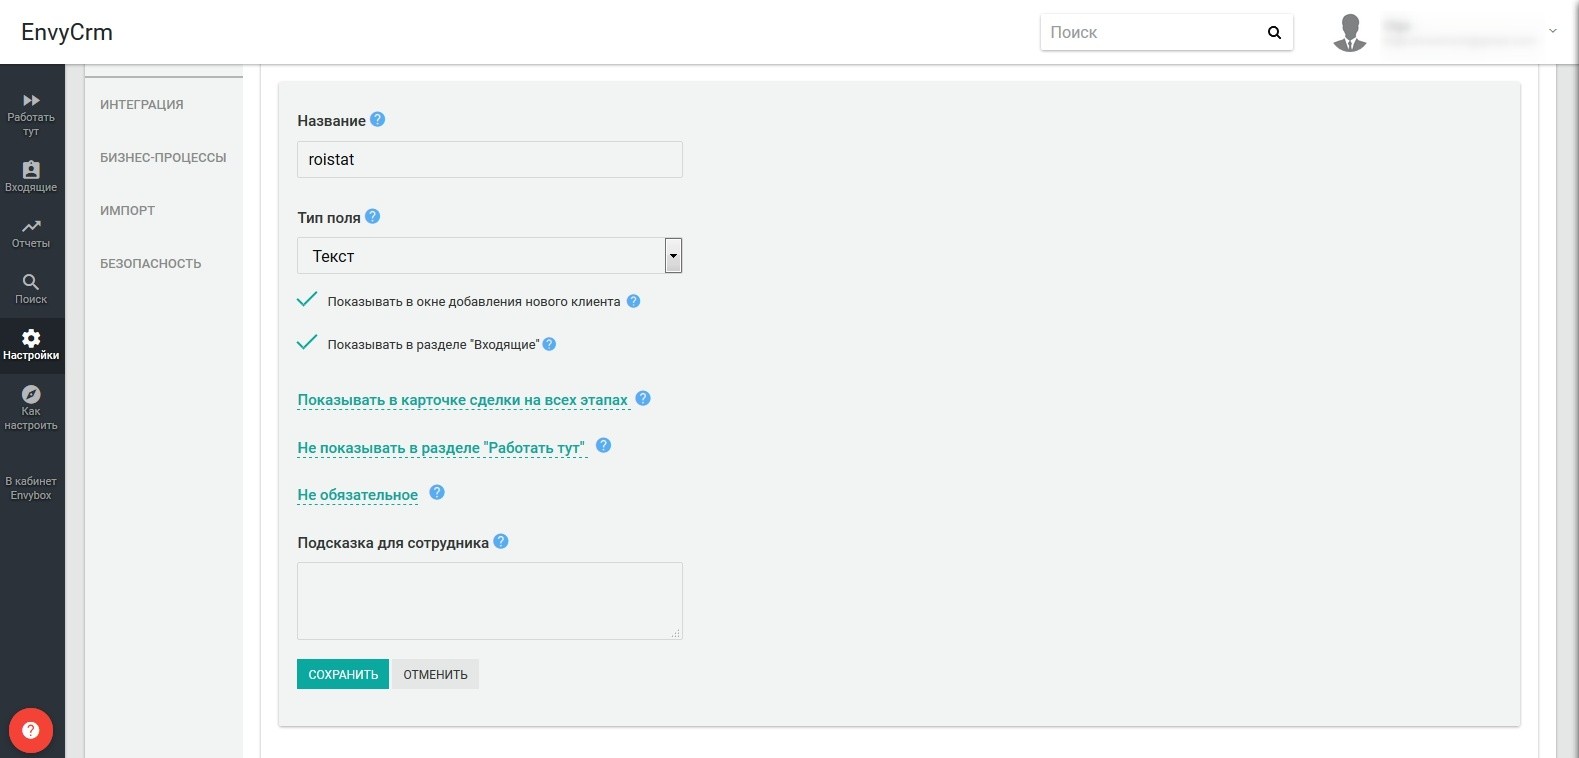
Task: Click the search magnifier in top bar
Action: (1274, 32)
